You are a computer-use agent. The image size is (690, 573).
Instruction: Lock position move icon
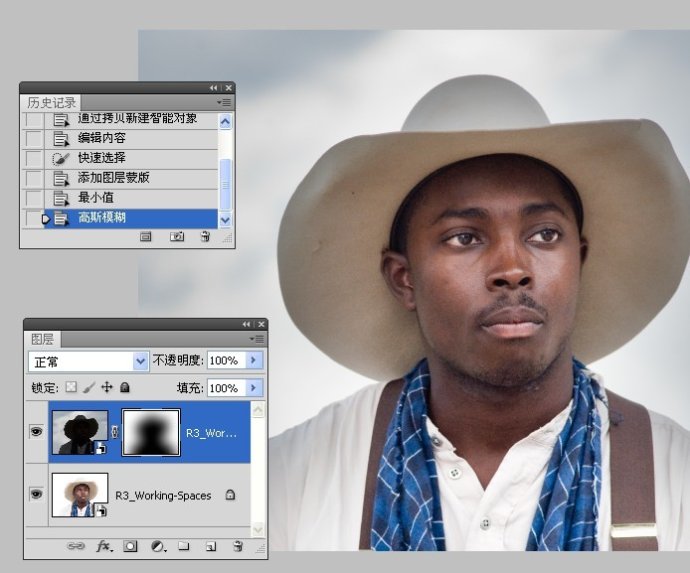[x=107, y=387]
